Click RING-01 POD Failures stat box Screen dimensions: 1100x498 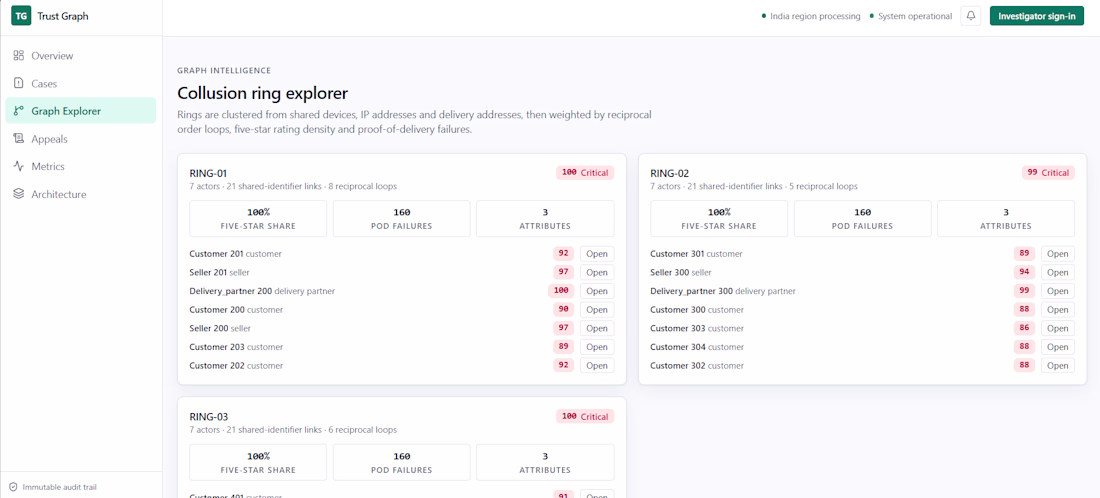tap(401, 219)
